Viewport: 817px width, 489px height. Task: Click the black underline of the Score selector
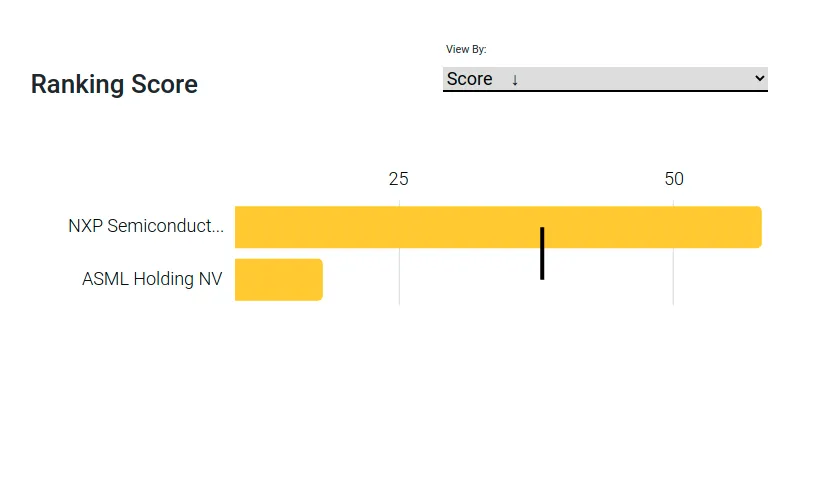(605, 91)
